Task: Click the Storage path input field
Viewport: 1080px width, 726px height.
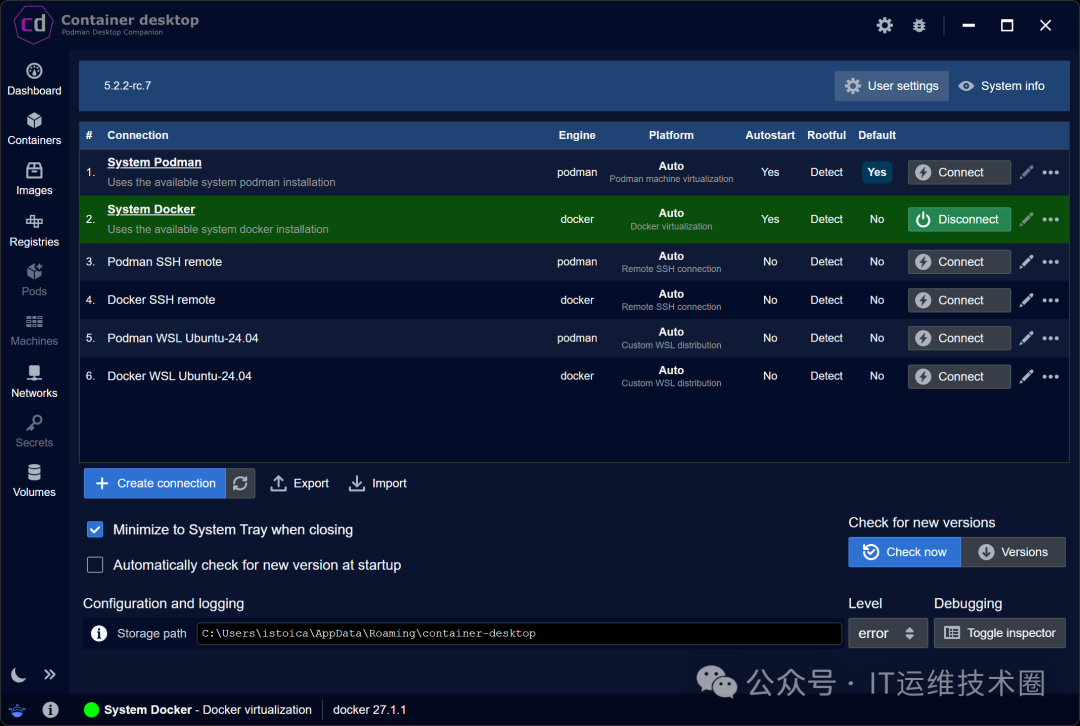Action: [519, 633]
